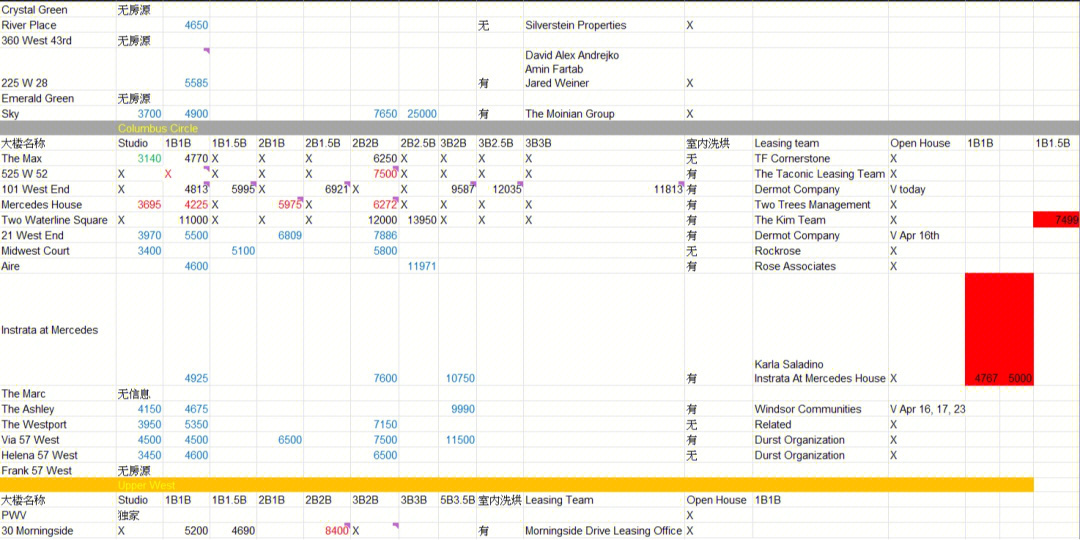Select the 13950 price for Two Waterline Square
1080x540 pixels.
click(422, 220)
